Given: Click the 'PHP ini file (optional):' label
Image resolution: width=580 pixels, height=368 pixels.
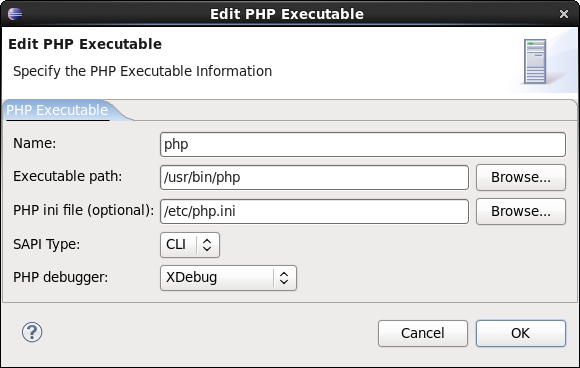Looking at the screenshot, I should tap(83, 210).
